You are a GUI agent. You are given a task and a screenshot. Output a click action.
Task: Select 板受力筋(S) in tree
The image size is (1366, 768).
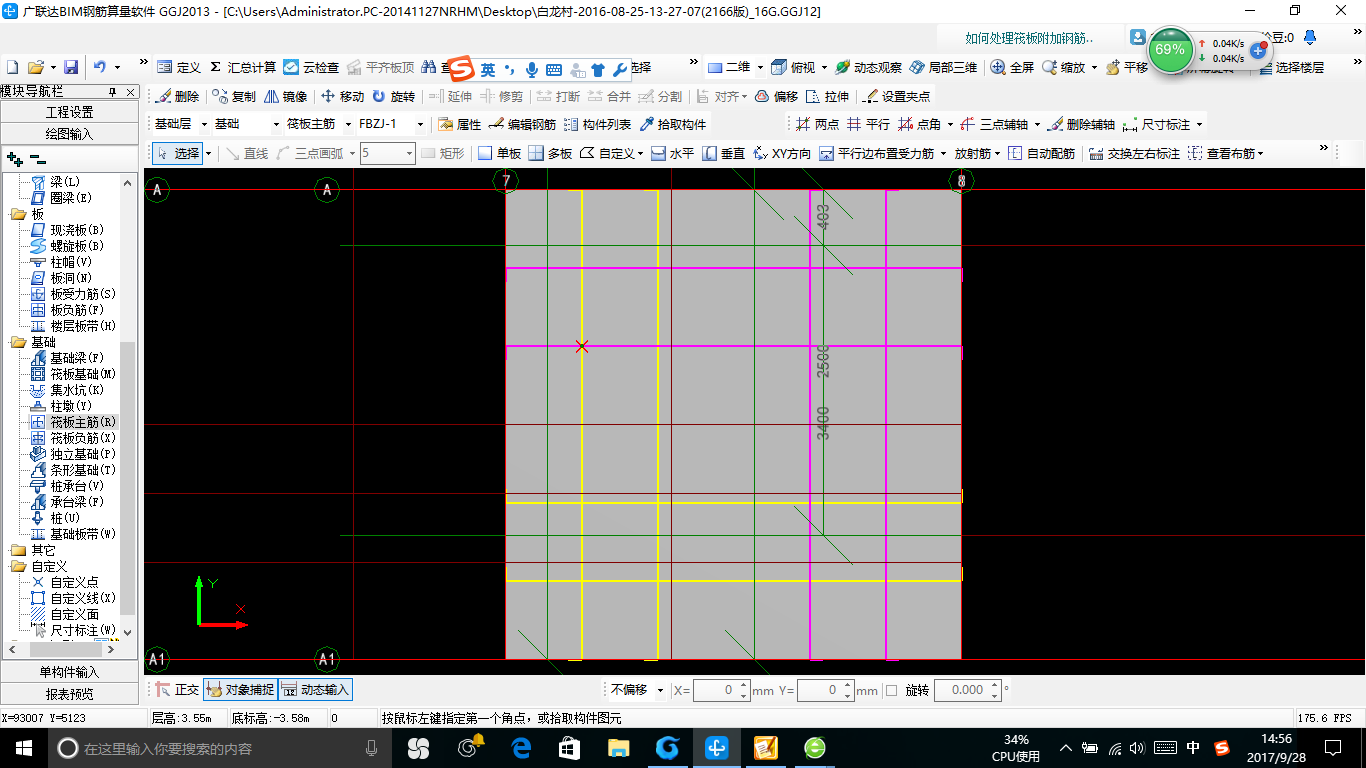click(x=83, y=294)
